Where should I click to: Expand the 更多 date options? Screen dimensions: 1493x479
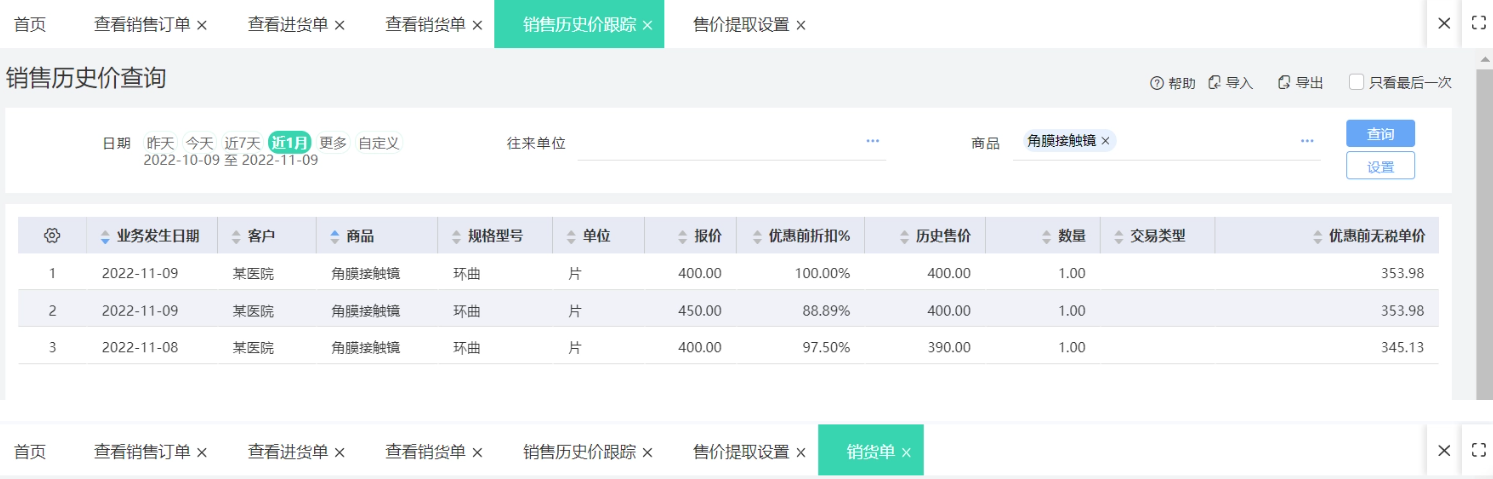(333, 143)
